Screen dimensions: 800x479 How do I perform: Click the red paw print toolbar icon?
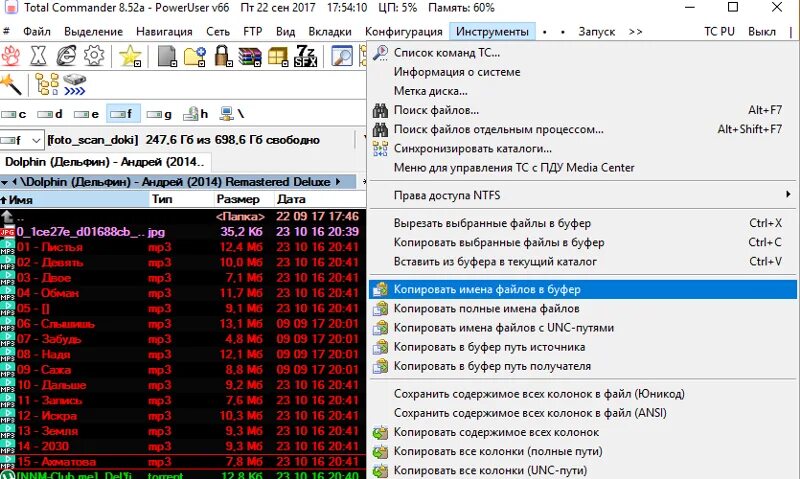tap(10, 56)
